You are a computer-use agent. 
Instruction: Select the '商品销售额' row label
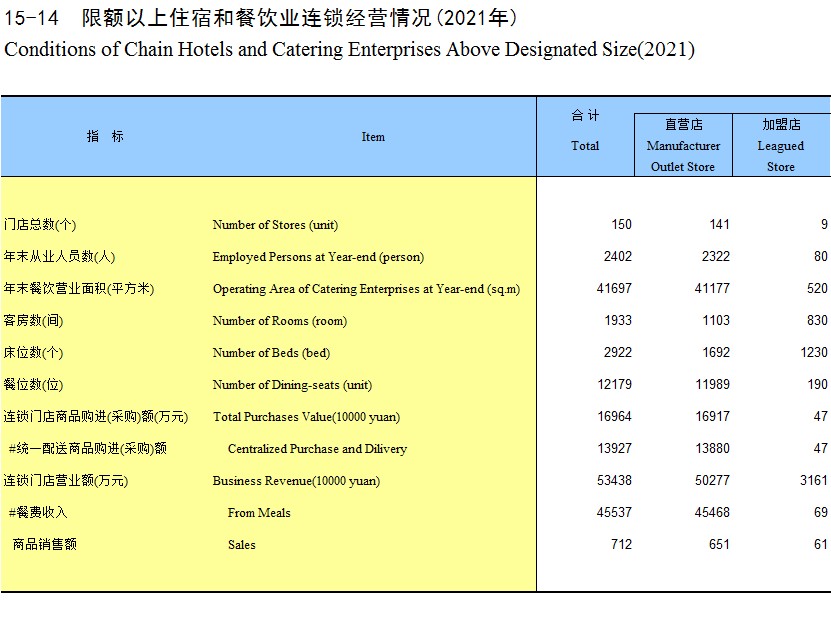45,544
